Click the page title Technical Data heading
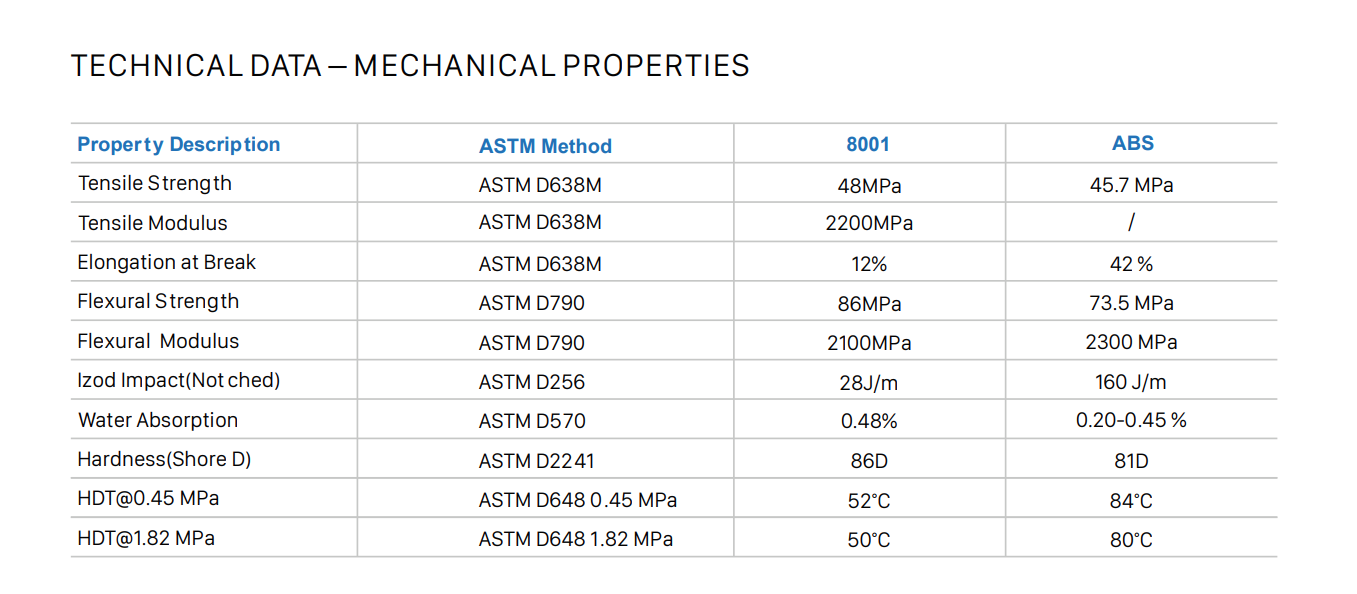 (410, 66)
